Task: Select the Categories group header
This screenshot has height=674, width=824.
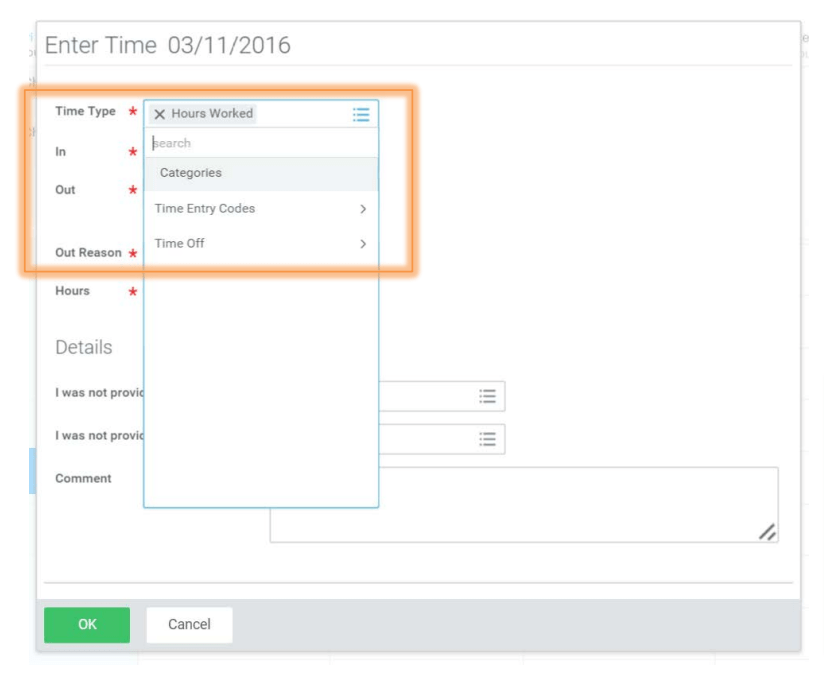Action: [194, 172]
